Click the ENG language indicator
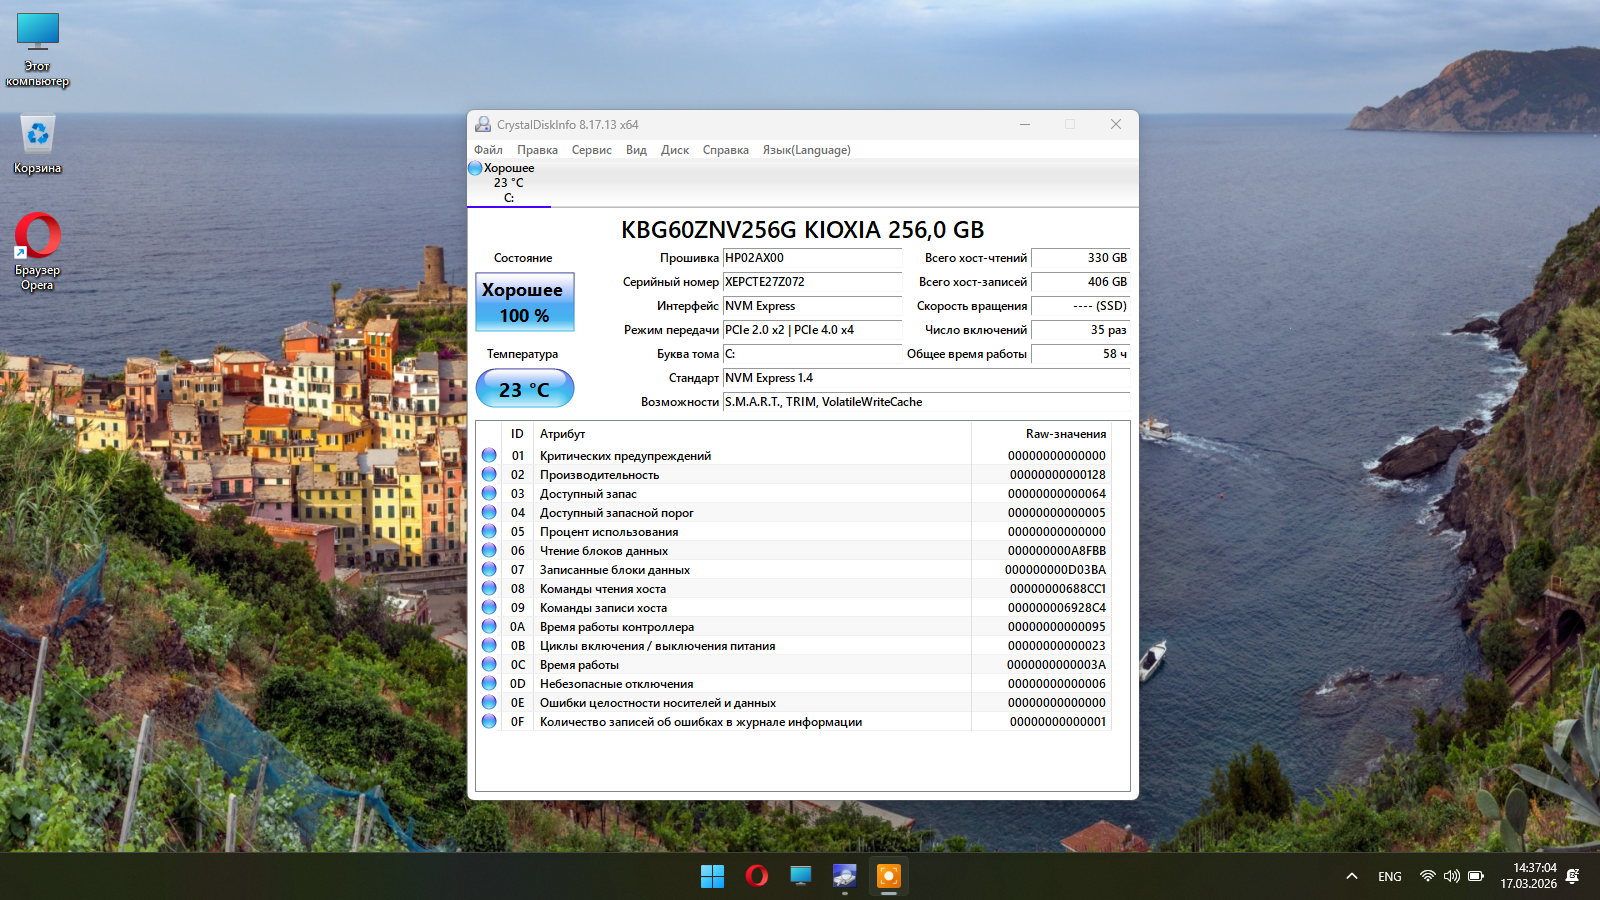The height and width of the screenshot is (900, 1600). [1389, 877]
